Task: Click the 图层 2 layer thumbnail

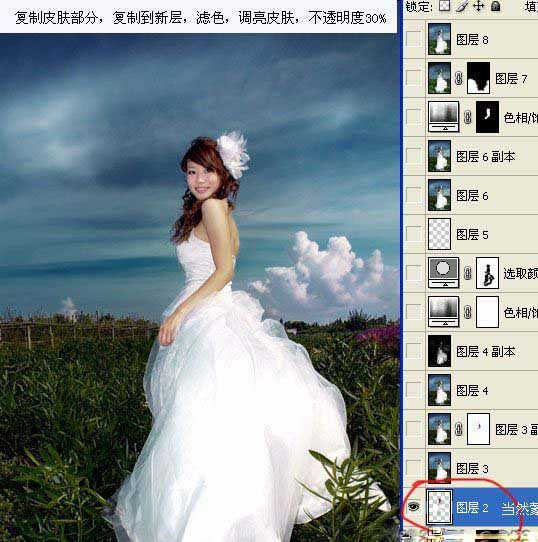Action: point(439,507)
